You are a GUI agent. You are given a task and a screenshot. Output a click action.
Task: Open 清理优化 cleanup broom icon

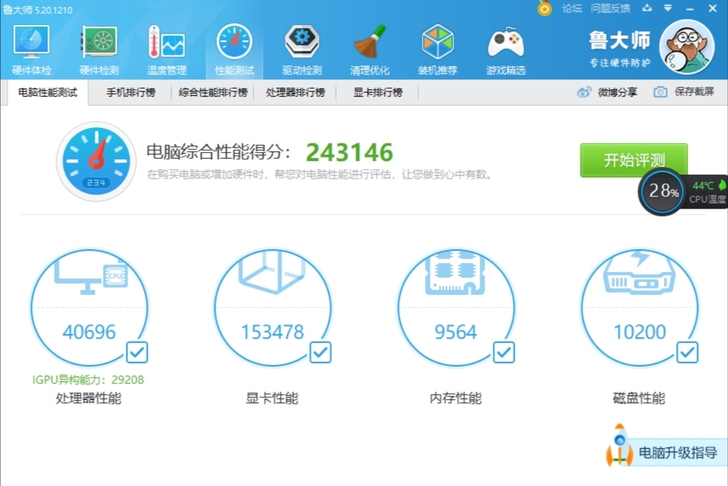point(370,50)
